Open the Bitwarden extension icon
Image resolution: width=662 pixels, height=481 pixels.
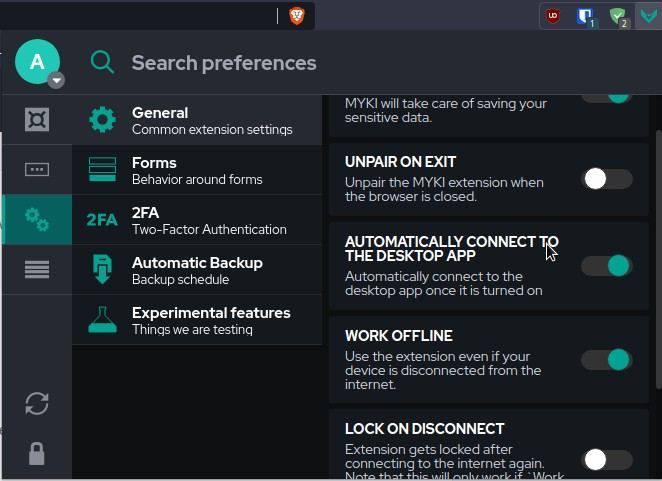(585, 16)
